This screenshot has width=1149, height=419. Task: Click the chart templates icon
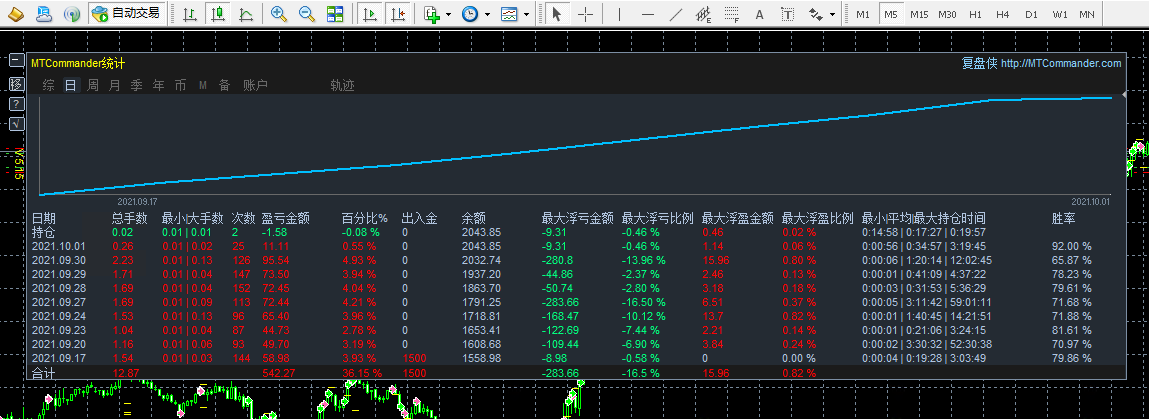coord(509,13)
